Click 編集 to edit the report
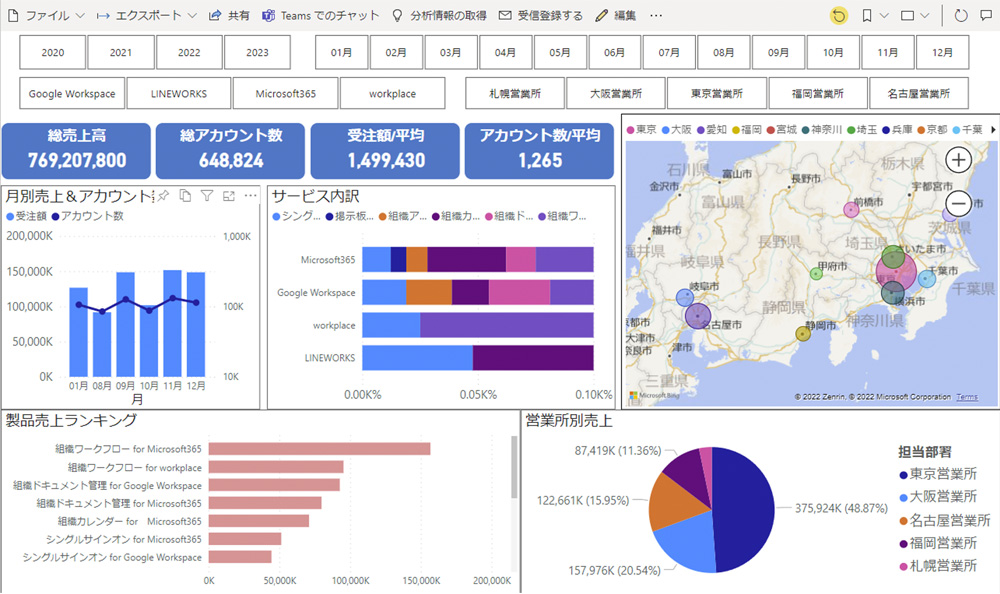 pos(615,15)
